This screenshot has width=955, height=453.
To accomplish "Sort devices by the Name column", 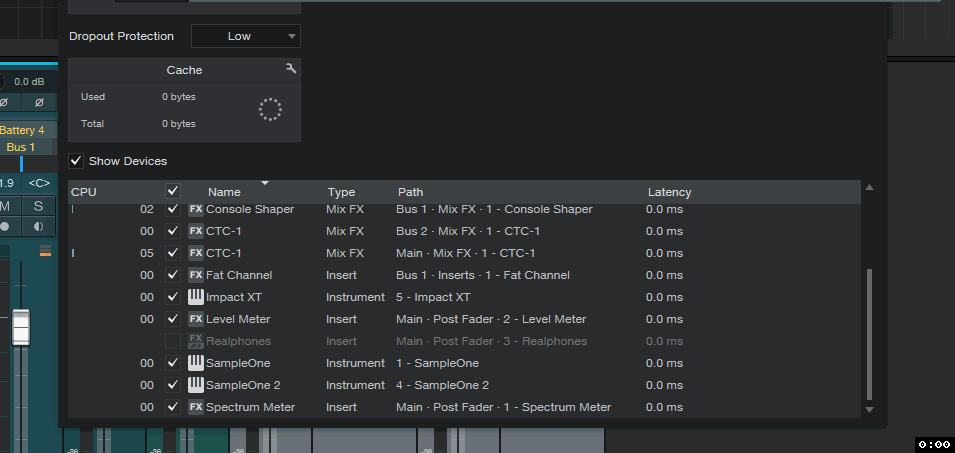I will (224, 192).
